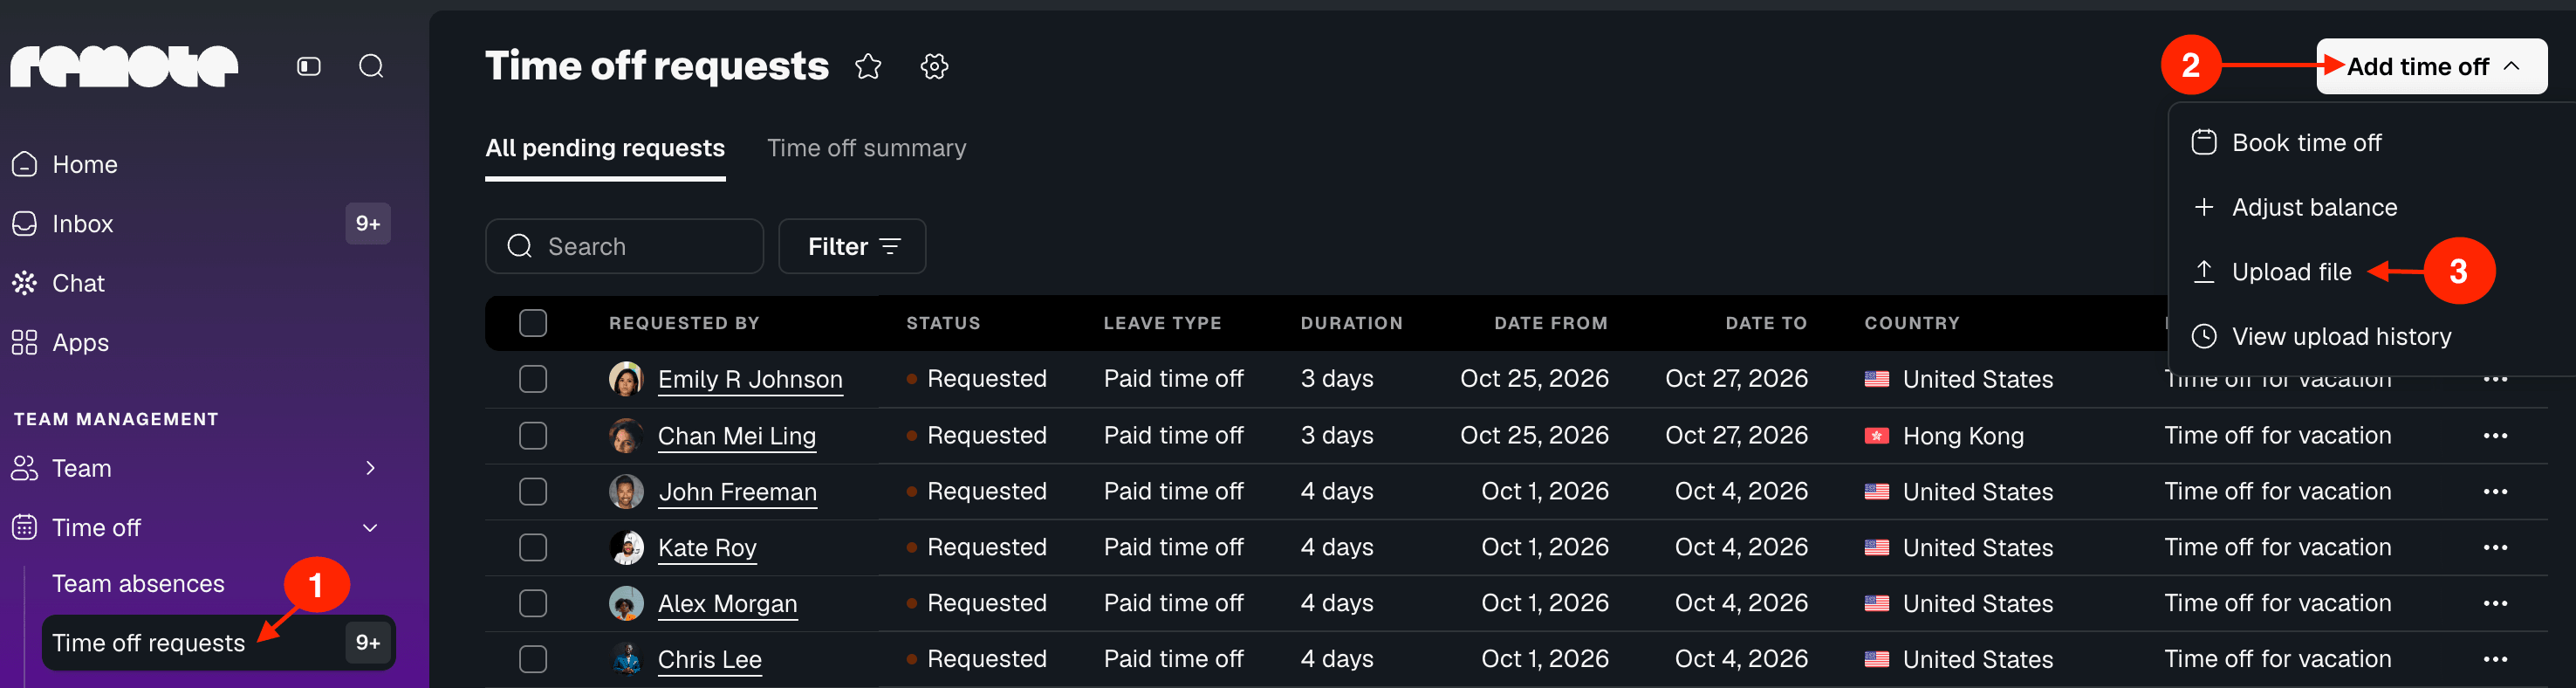Image resolution: width=2576 pixels, height=688 pixels.
Task: Tick the select-all header checkbox
Action: 533,323
